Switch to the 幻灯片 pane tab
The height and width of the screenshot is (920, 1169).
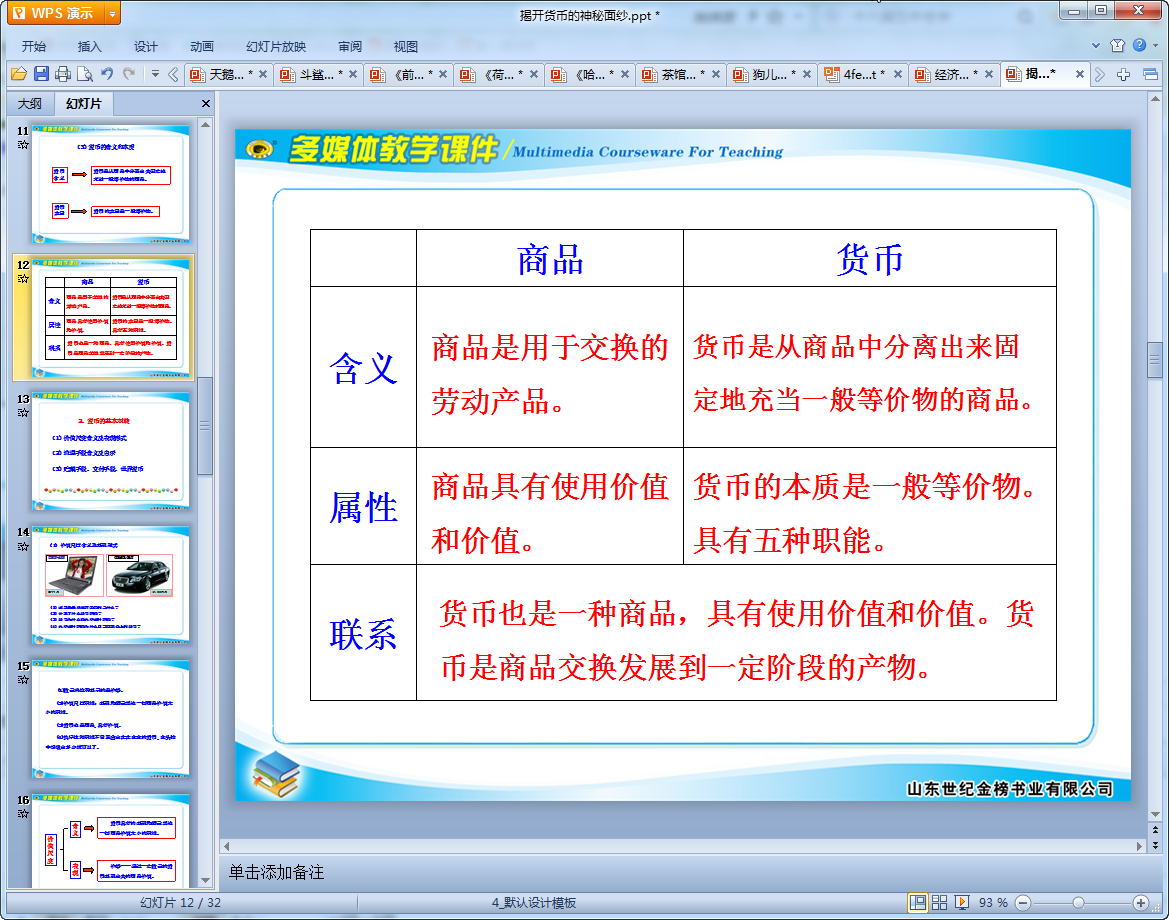point(84,104)
